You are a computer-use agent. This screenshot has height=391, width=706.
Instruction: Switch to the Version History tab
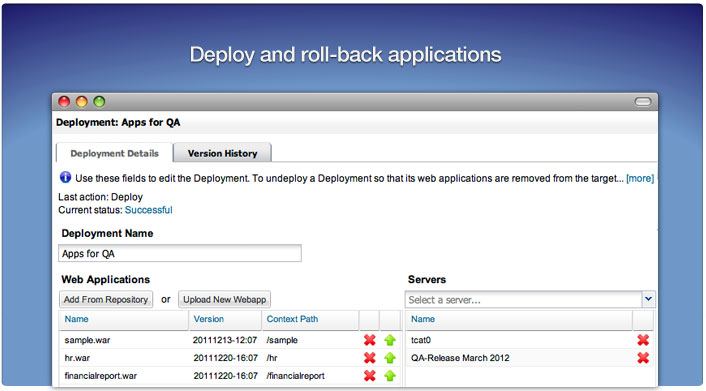[x=222, y=153]
